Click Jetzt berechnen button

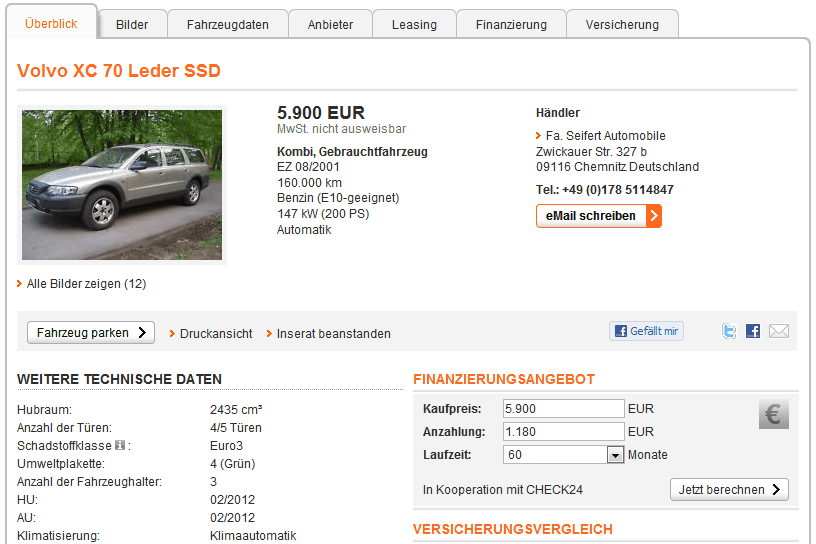(729, 490)
